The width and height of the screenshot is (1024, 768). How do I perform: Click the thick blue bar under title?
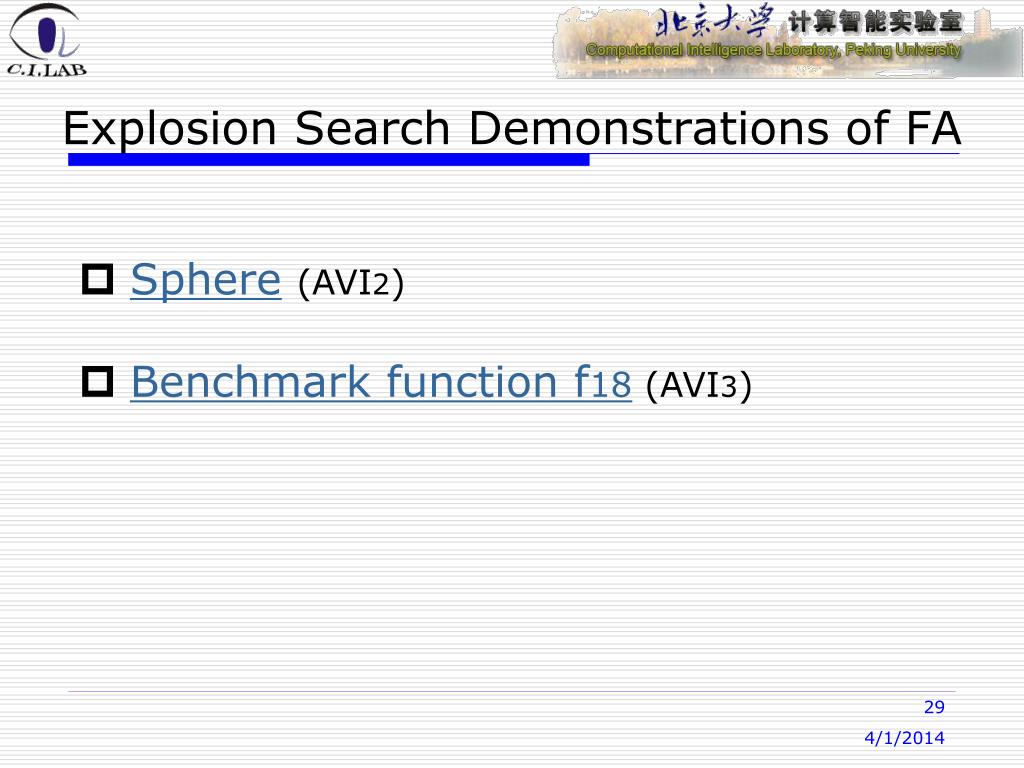(328, 159)
